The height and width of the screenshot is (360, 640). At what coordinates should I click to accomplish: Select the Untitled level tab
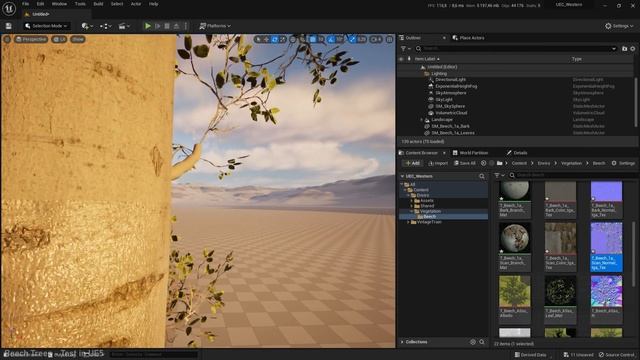click(41, 14)
